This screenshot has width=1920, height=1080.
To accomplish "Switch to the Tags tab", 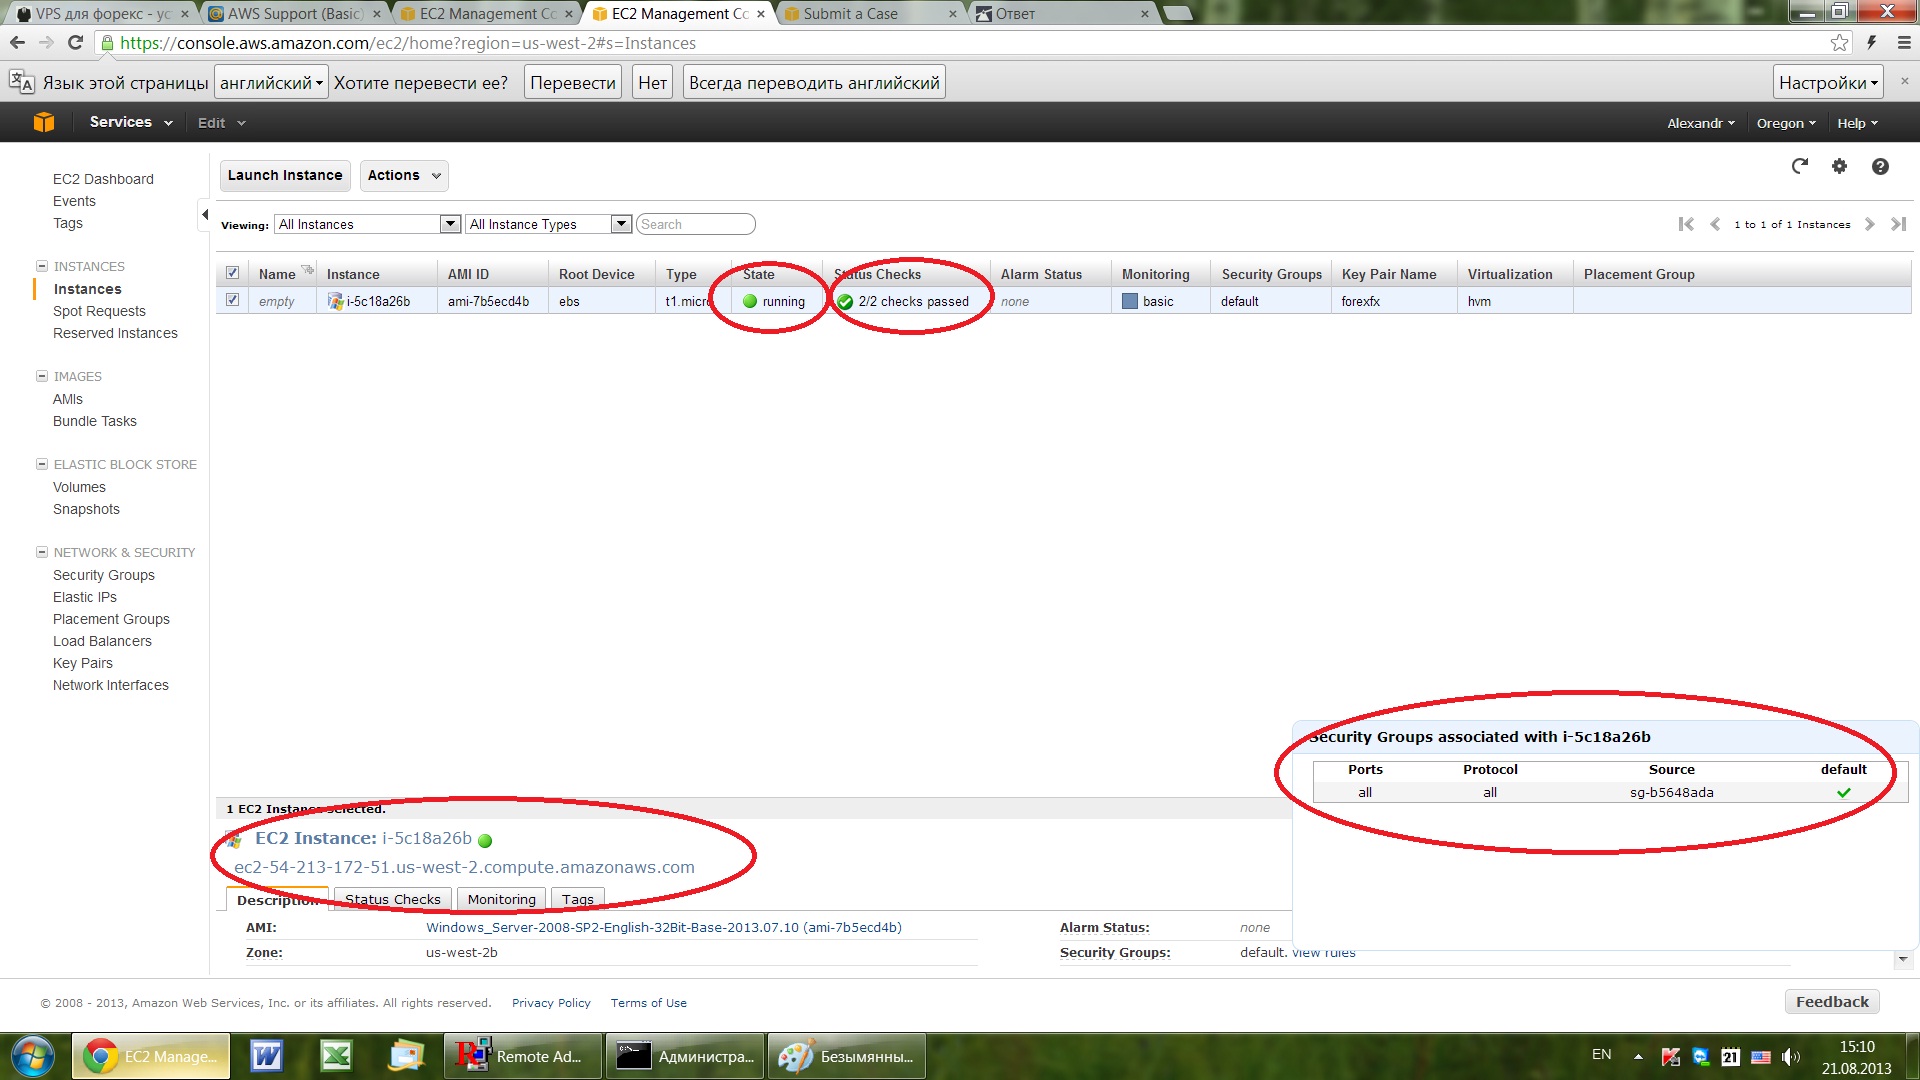I will pos(578,899).
